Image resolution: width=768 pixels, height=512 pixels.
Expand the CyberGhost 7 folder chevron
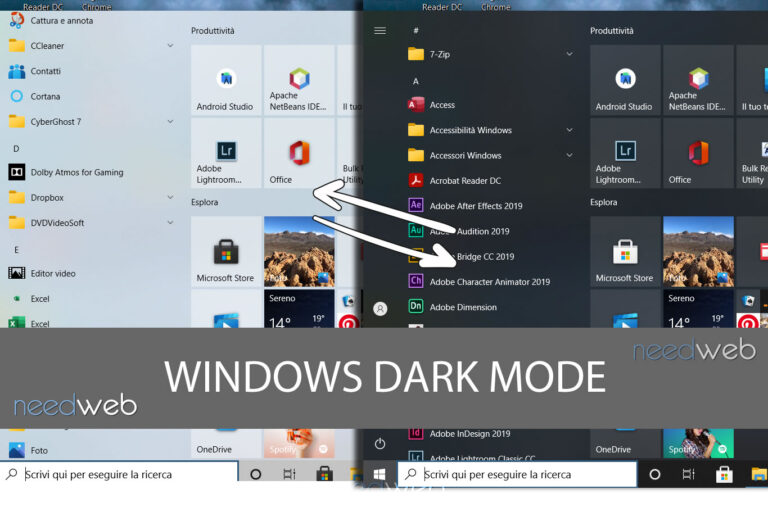click(170, 121)
